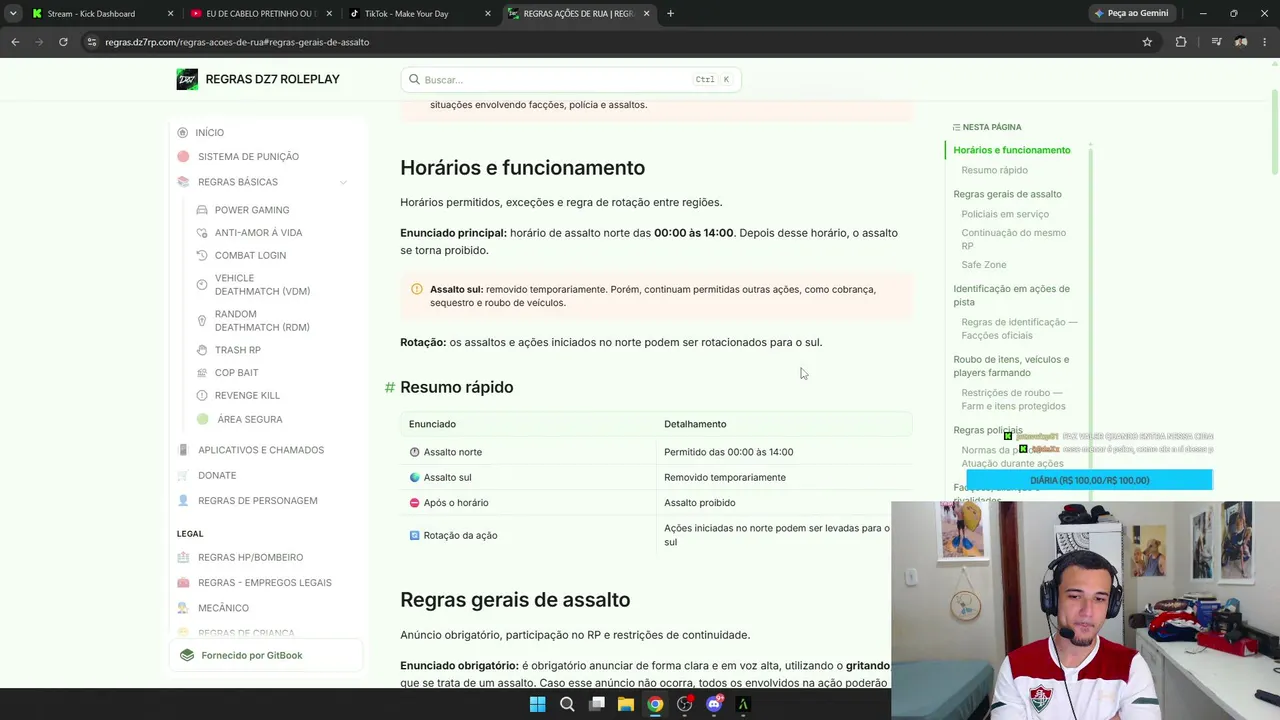1280x720 pixels.
Task: Click the warning icon beside REVENGE KILL
Action: [202, 396]
